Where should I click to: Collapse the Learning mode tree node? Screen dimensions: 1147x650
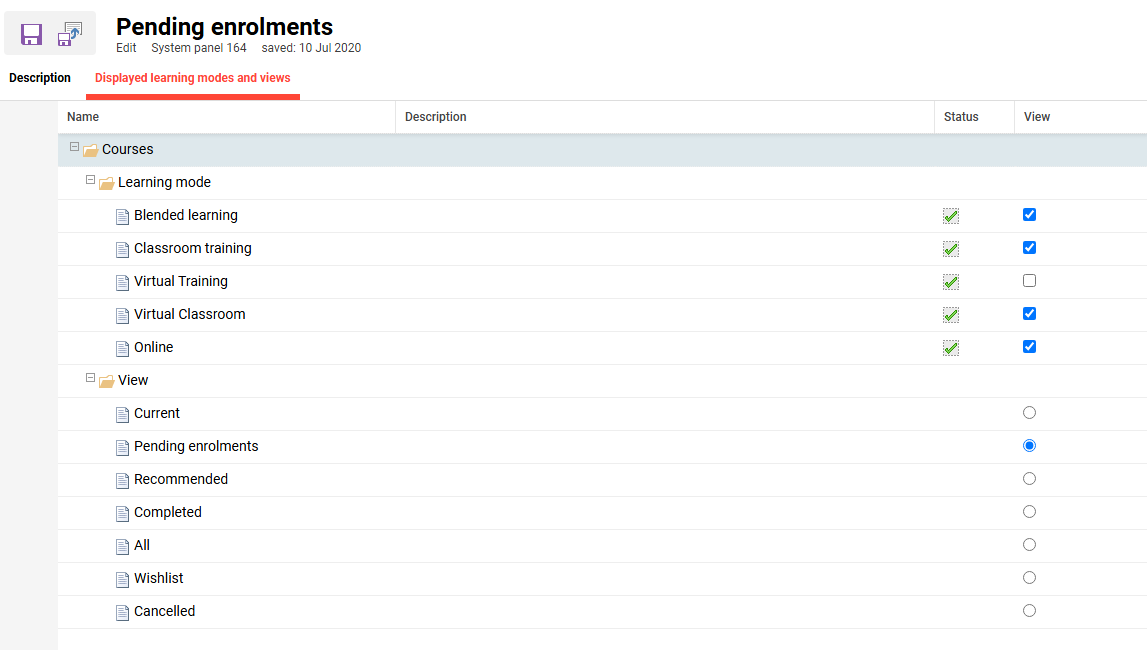pos(90,179)
